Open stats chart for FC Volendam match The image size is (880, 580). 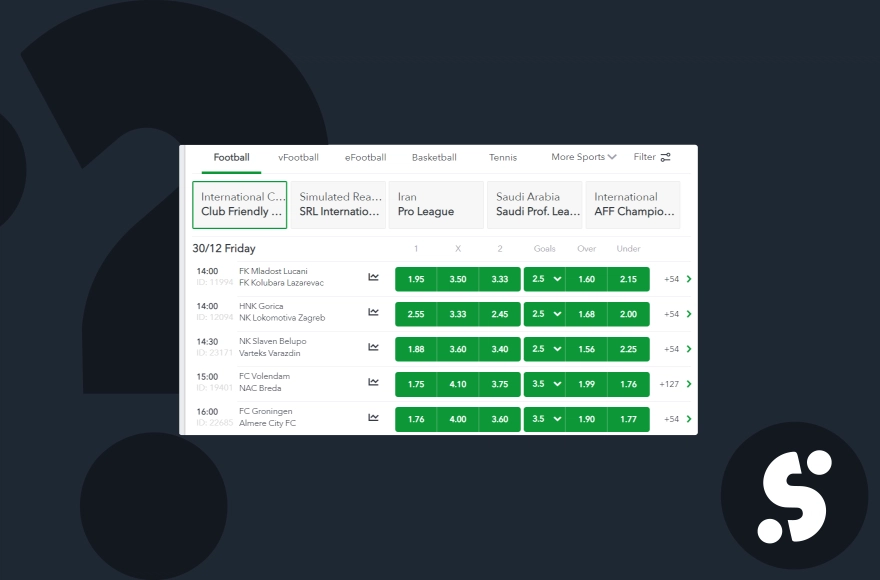point(373,382)
